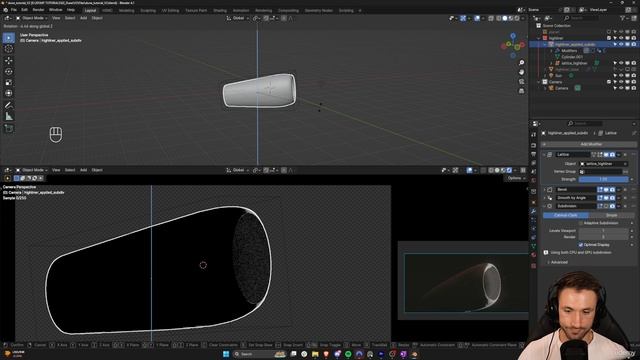Select the Transform tool in left toolbar
Image resolution: width=640 pixels, height=360 pixels.
pos(9,93)
